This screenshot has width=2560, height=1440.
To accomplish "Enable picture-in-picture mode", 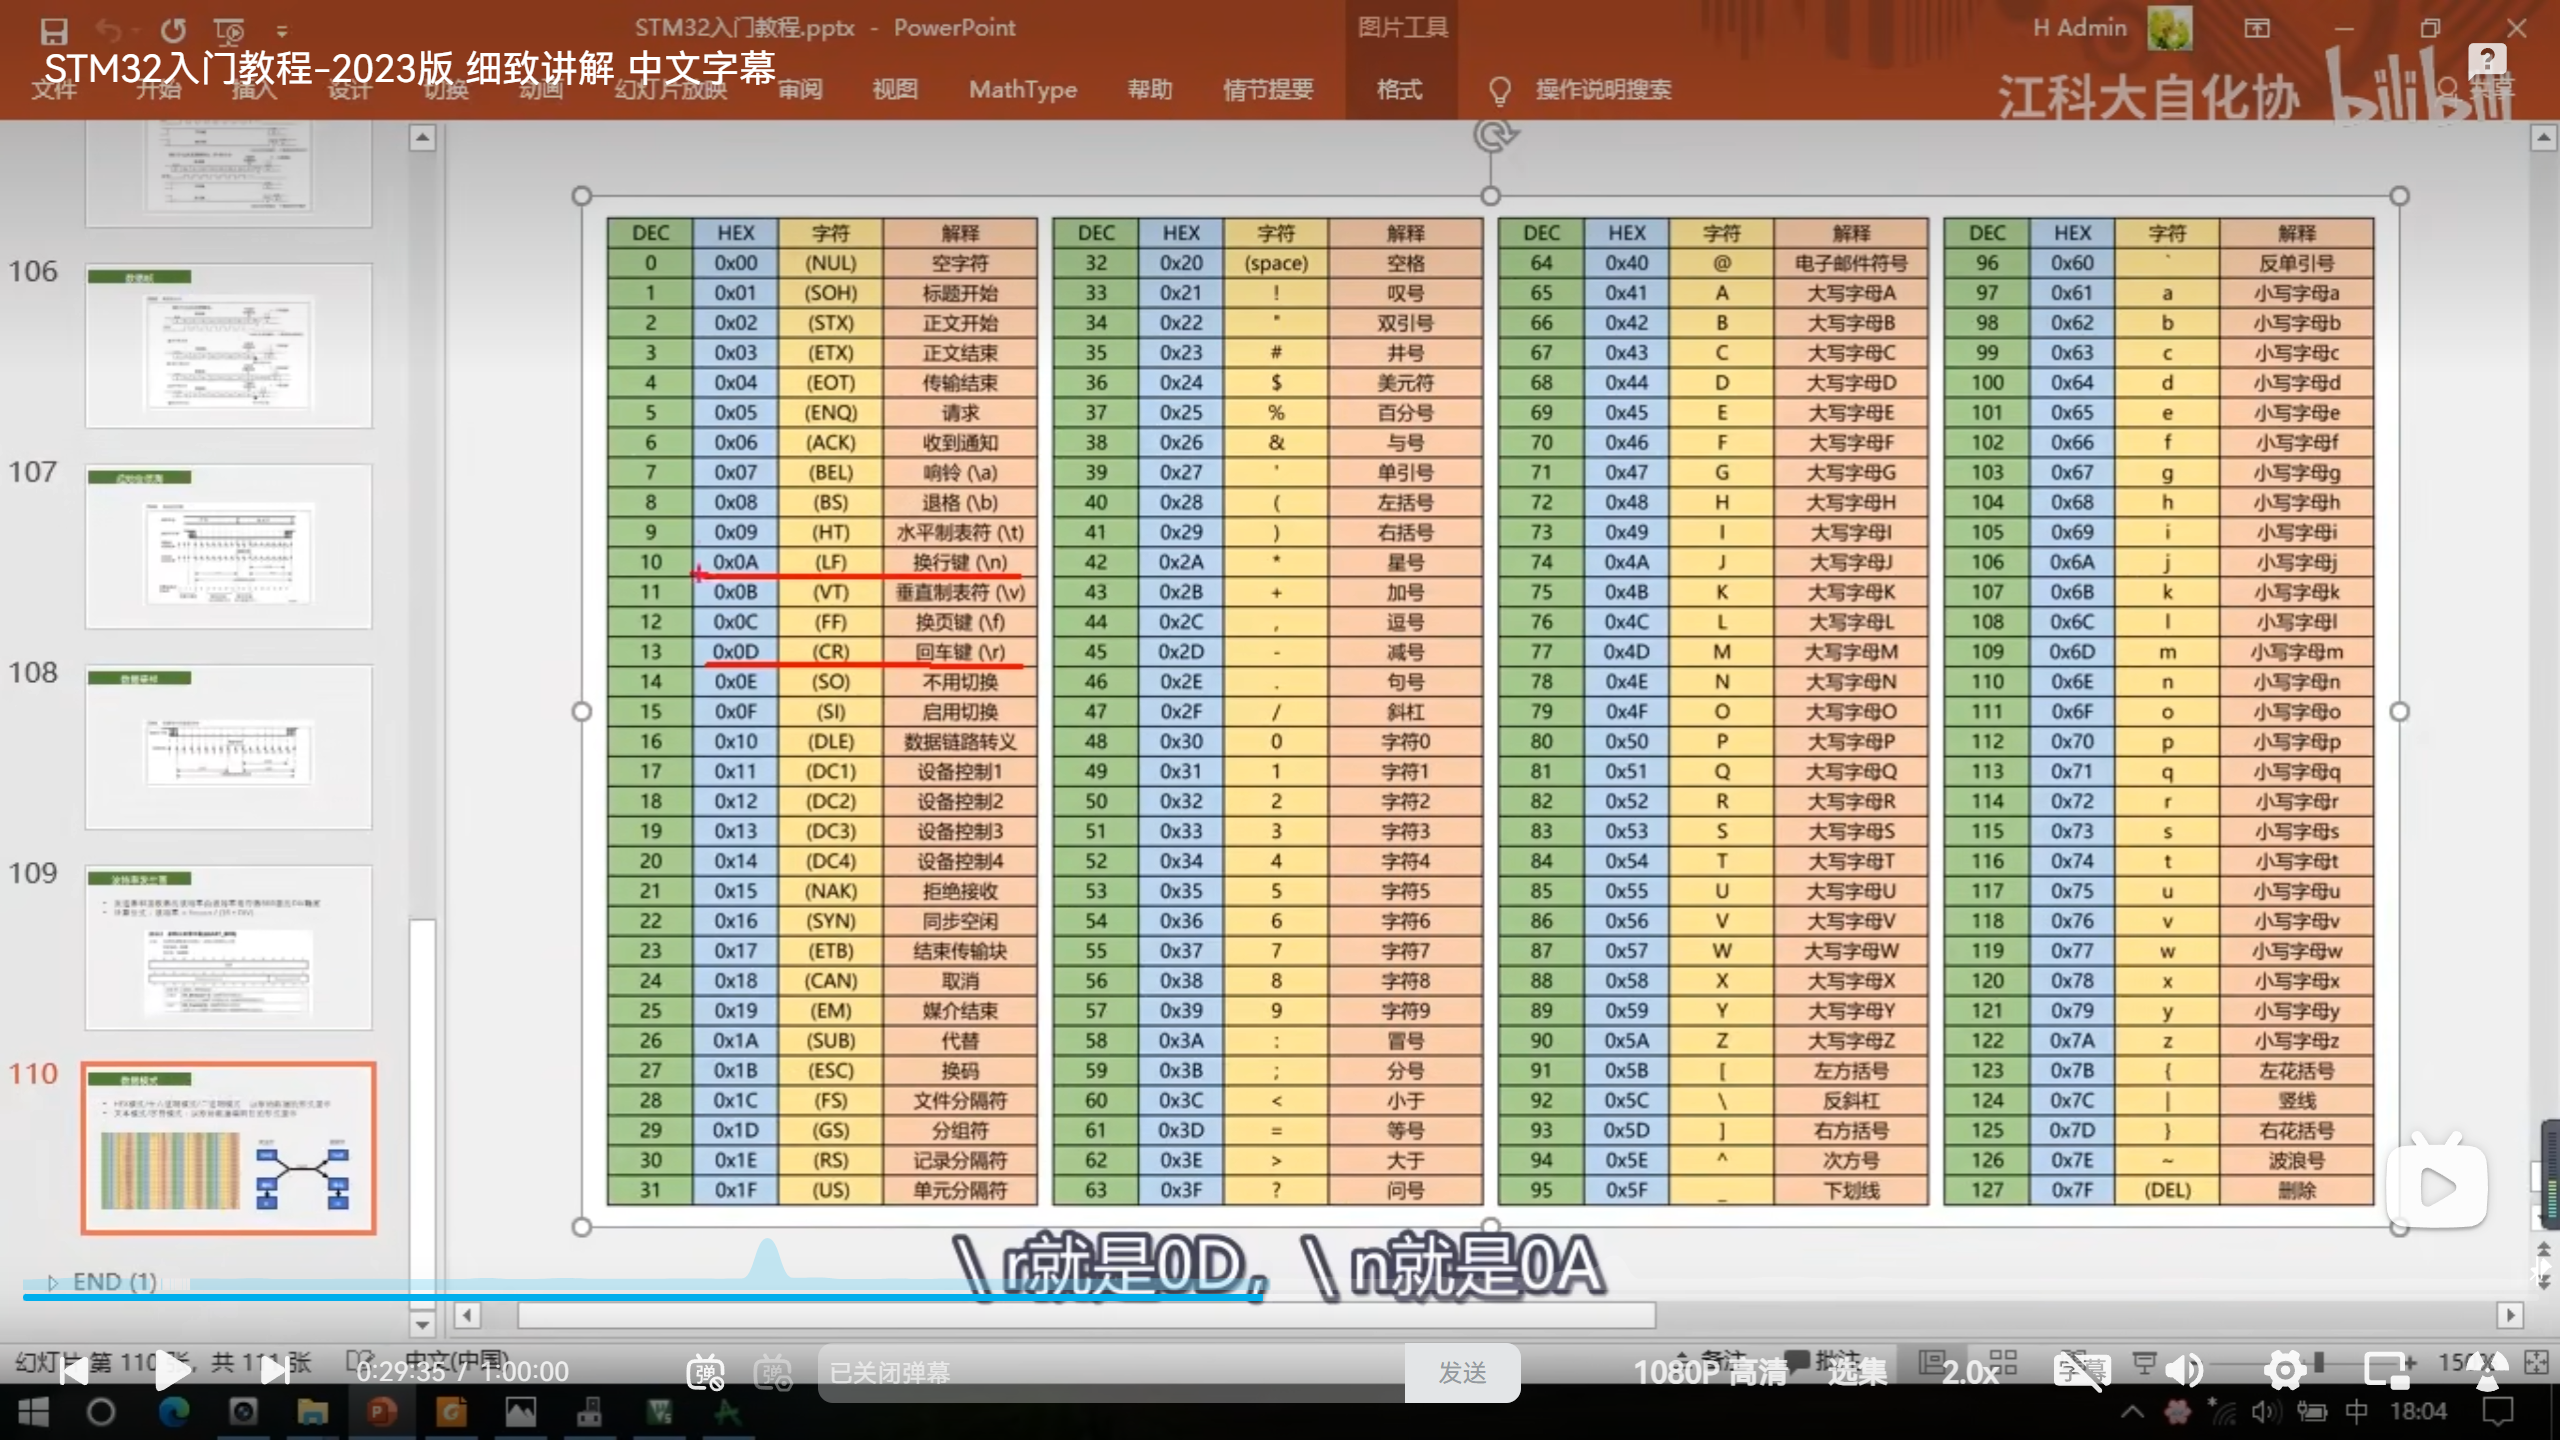I will pyautogui.click(x=2388, y=1371).
